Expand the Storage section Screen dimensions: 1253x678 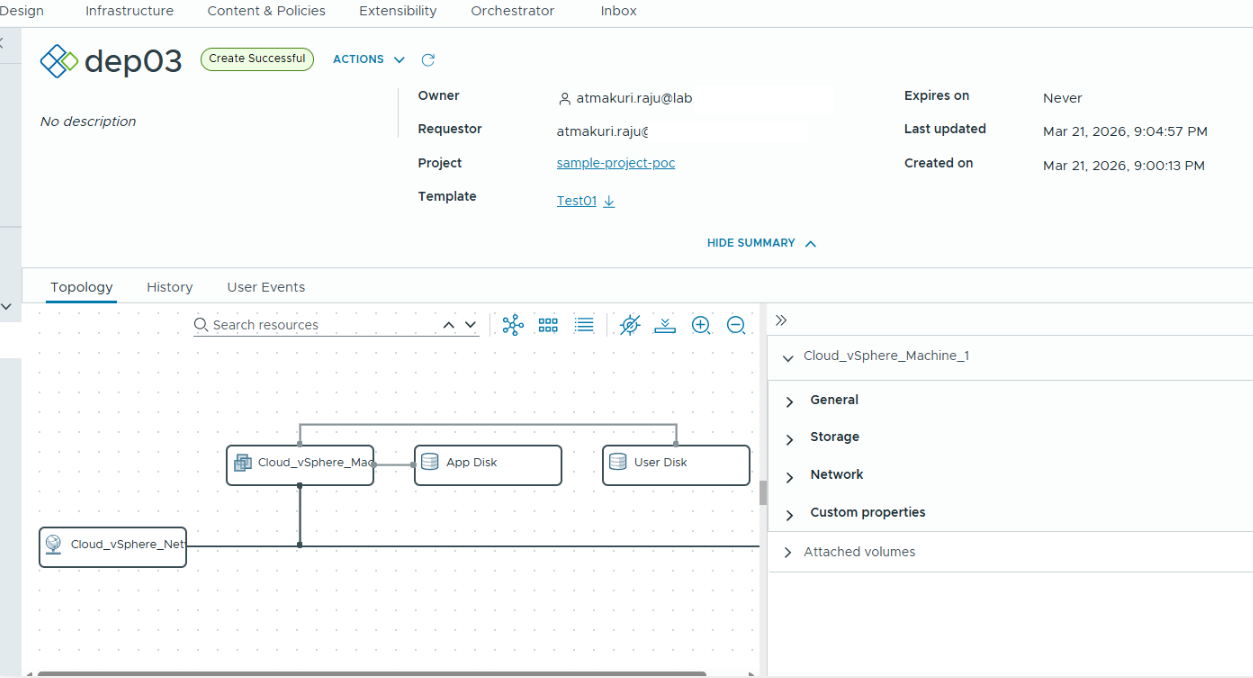coord(834,437)
